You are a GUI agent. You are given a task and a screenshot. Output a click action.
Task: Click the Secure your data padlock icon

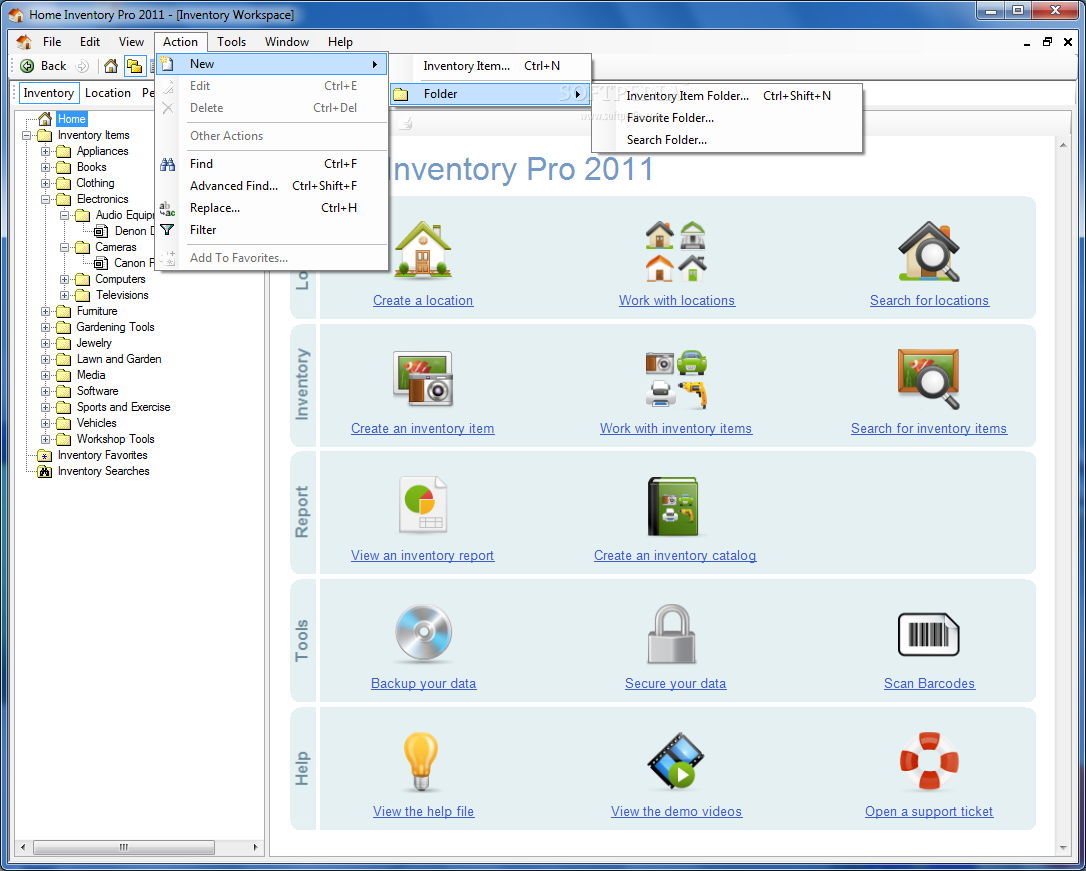coord(672,634)
